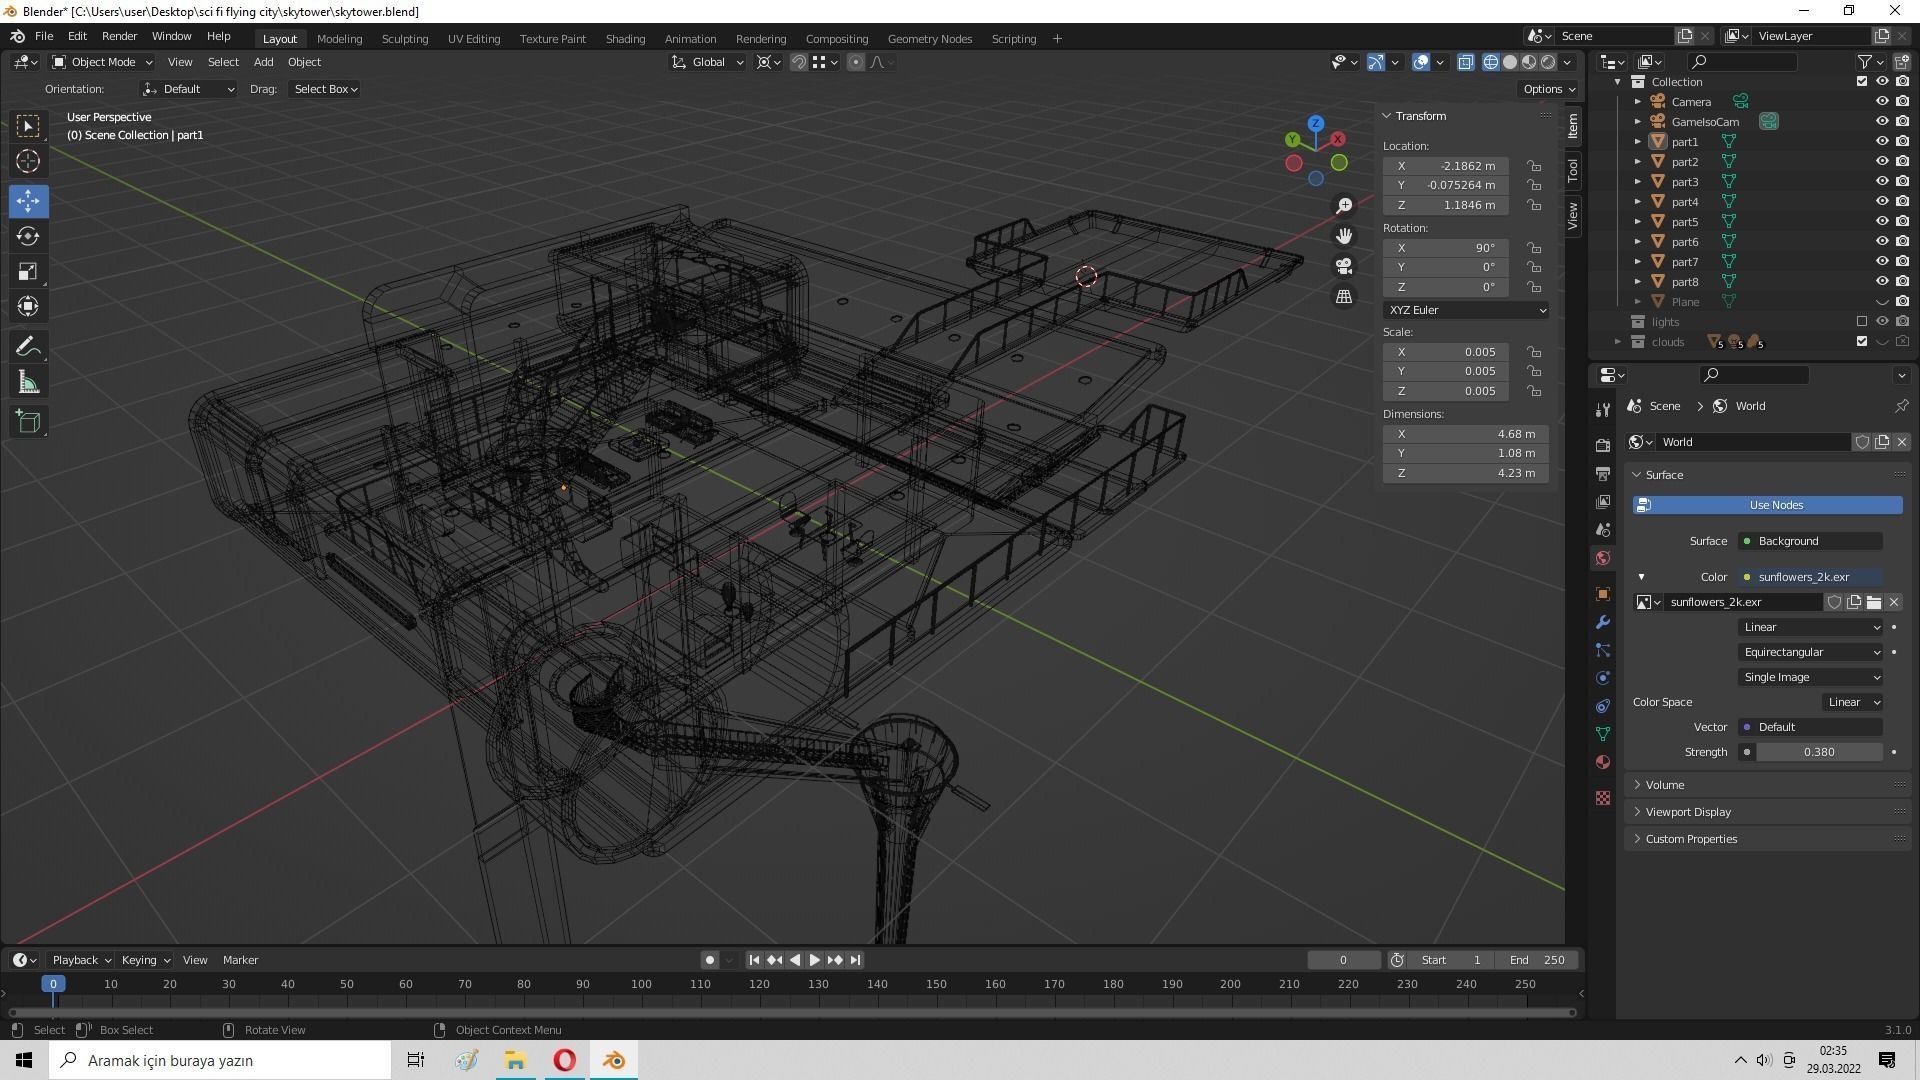Screen dimensions: 1920x1080
Task: Open Opera browser from taskbar
Action: 565,1060
